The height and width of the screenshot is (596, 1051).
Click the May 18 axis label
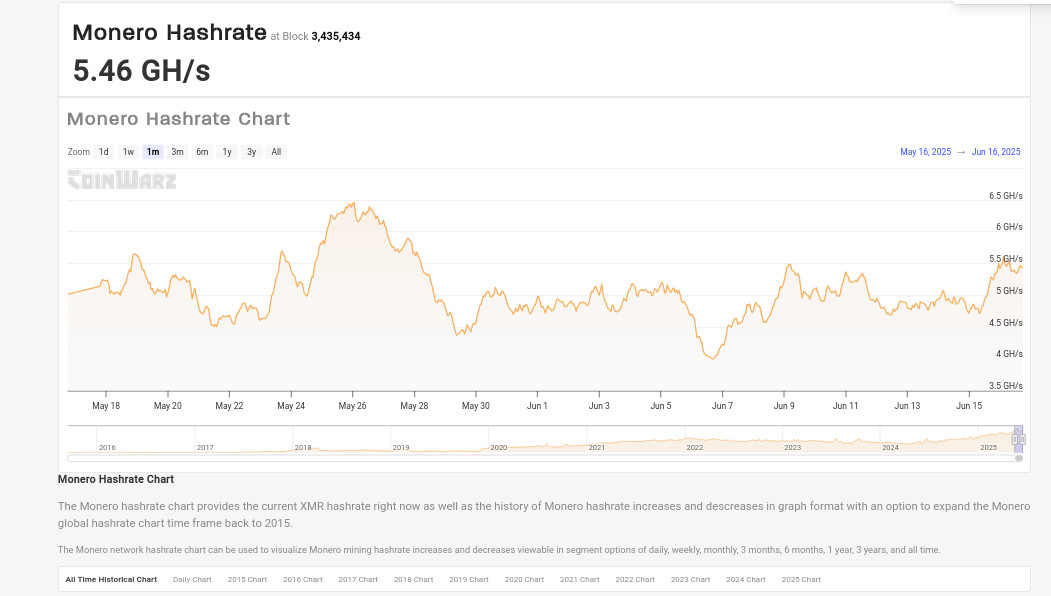tap(106, 406)
